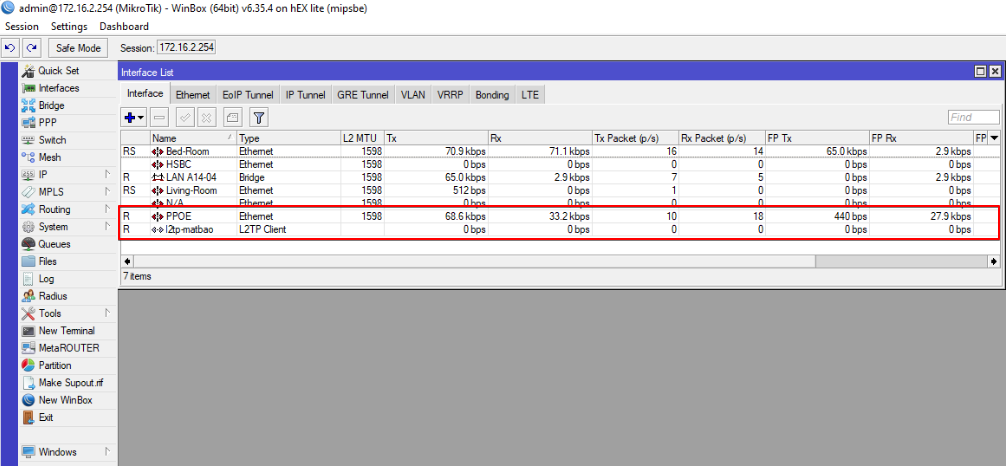This screenshot has height=466, width=1006.
Task: Open the Queues sidebar entry
Action: coord(54,244)
